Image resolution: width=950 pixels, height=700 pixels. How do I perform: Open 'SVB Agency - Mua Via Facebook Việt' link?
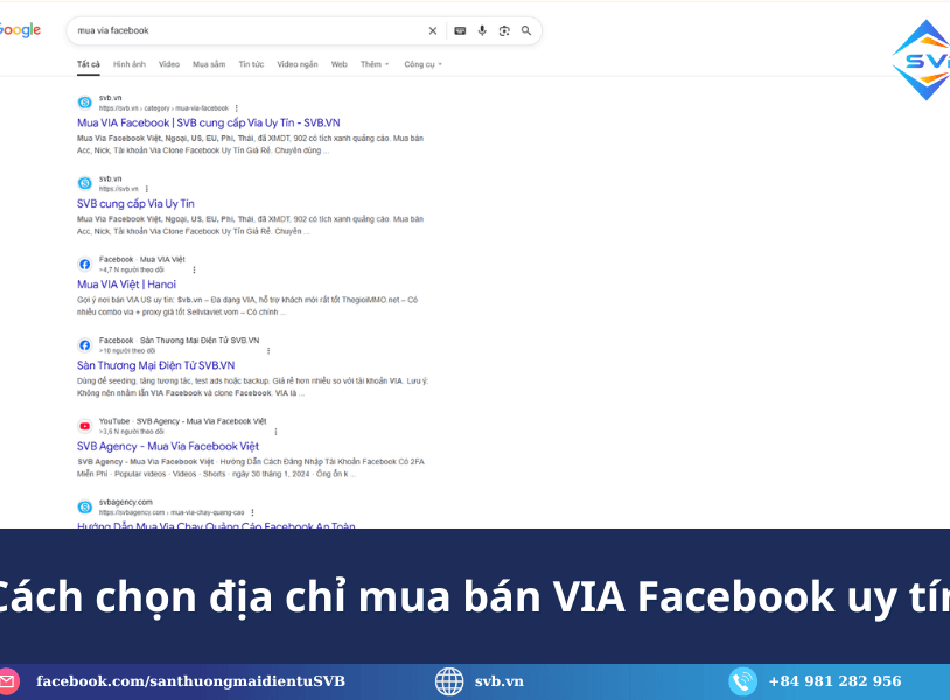[167, 446]
